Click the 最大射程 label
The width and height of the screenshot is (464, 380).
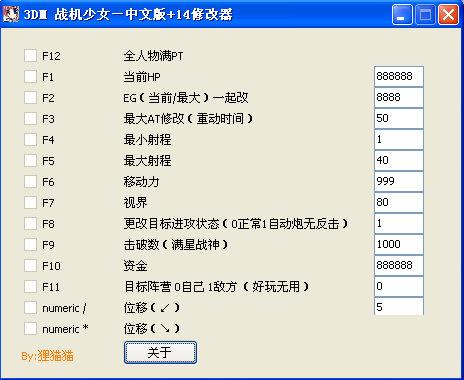coord(147,161)
